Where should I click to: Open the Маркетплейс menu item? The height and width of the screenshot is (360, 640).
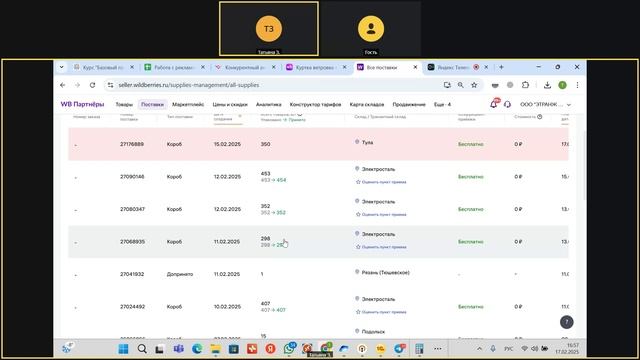188,104
